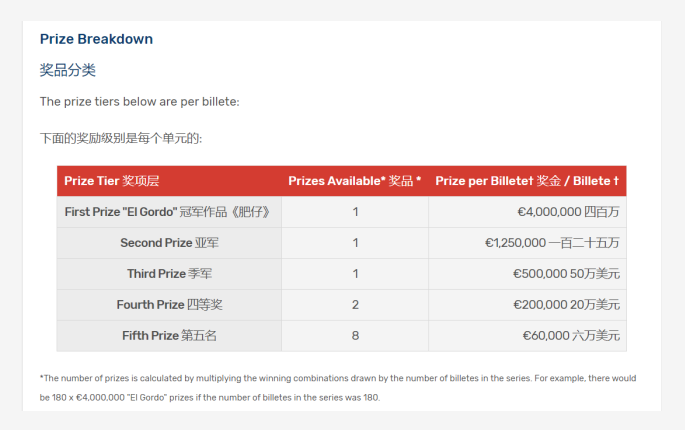Click the Third Prize row label
The height and width of the screenshot is (430, 685).
[x=169, y=274]
